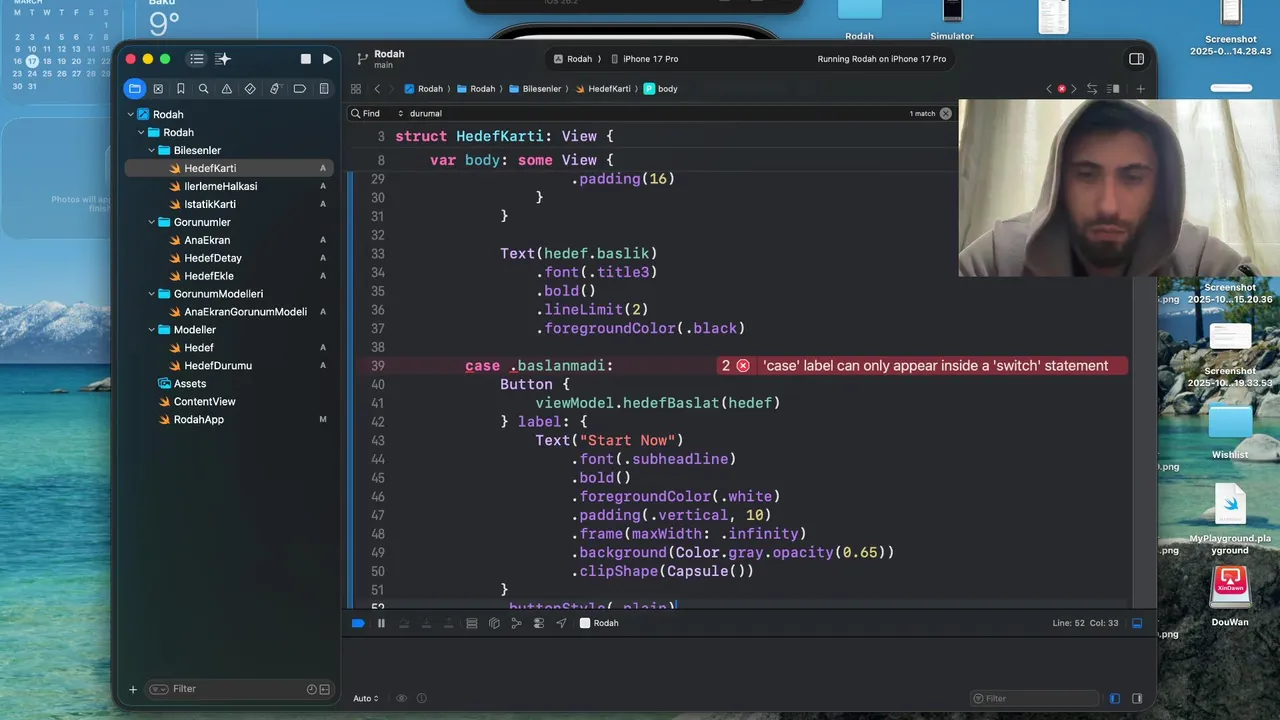Jump to previous issue arrow
Image resolution: width=1280 pixels, height=720 pixels.
(x=1049, y=89)
